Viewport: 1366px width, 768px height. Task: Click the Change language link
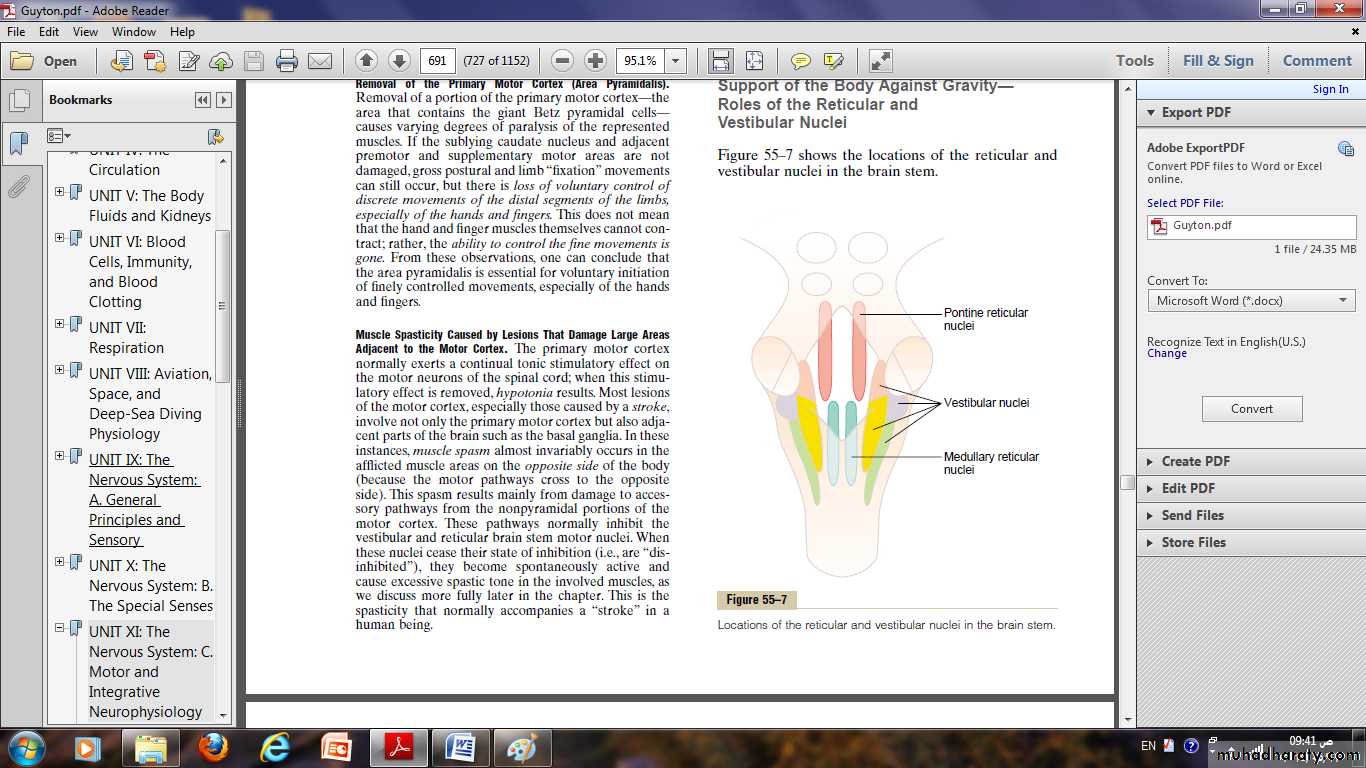[1167, 354]
